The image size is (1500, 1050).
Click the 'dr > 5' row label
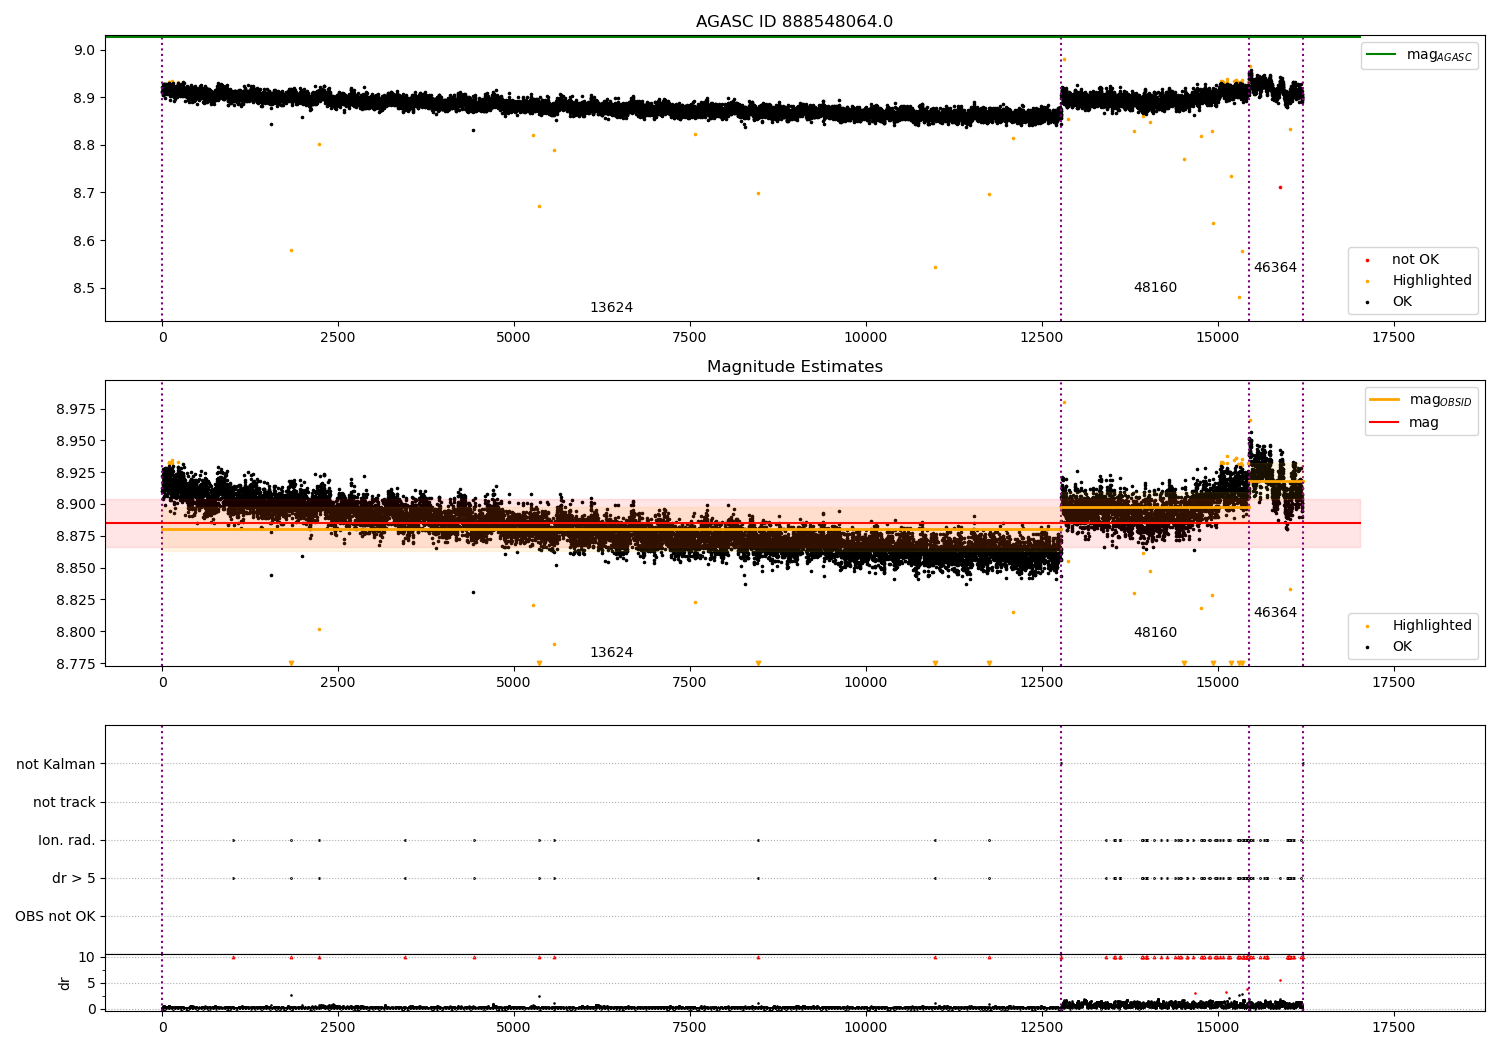(x=74, y=878)
